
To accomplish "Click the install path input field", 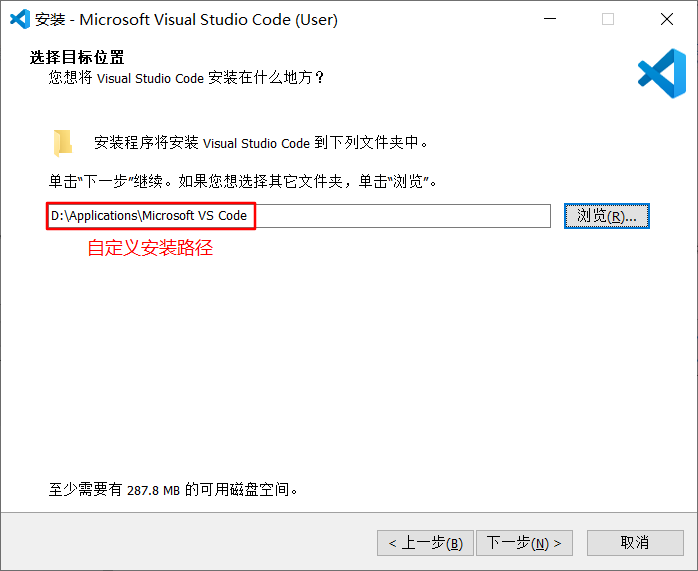I will tap(299, 216).
